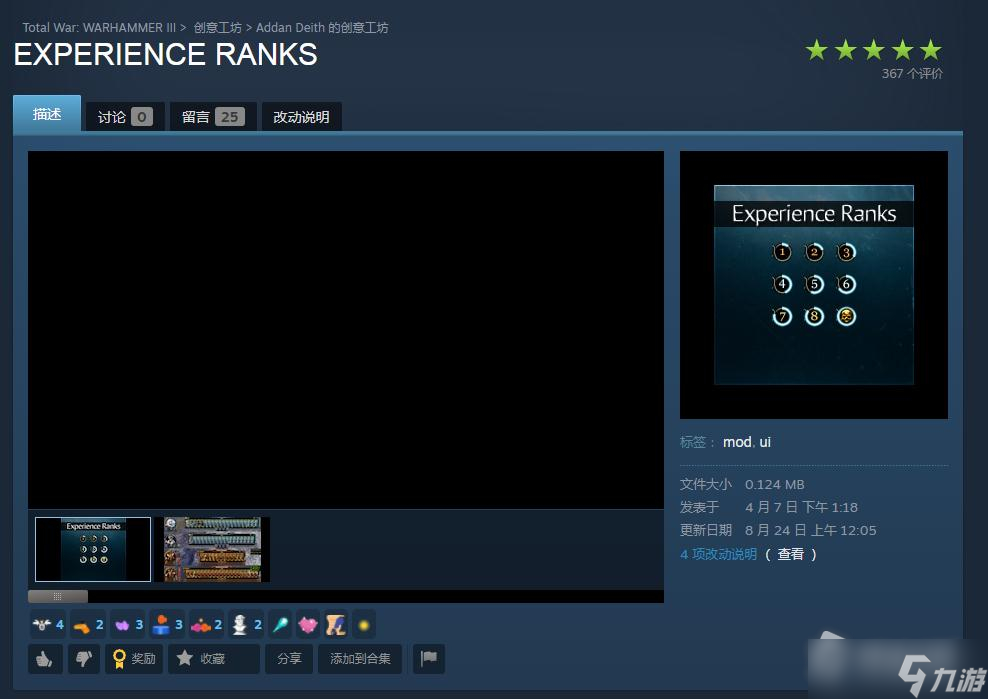Viewport: 988px width, 699px height.
Task: Click the 367 个评价 rating count
Action: point(912,73)
